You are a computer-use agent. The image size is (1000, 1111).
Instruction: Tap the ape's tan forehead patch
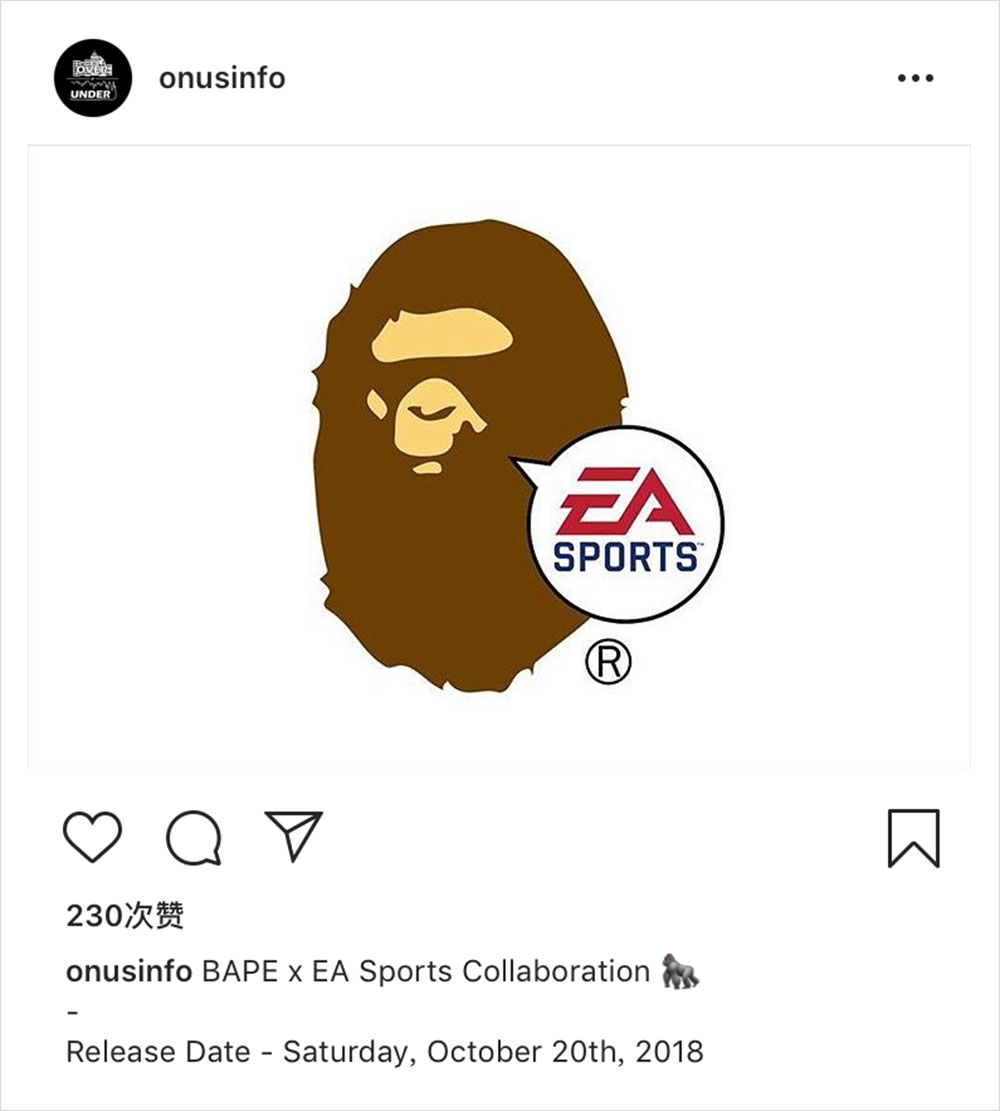(x=442, y=334)
